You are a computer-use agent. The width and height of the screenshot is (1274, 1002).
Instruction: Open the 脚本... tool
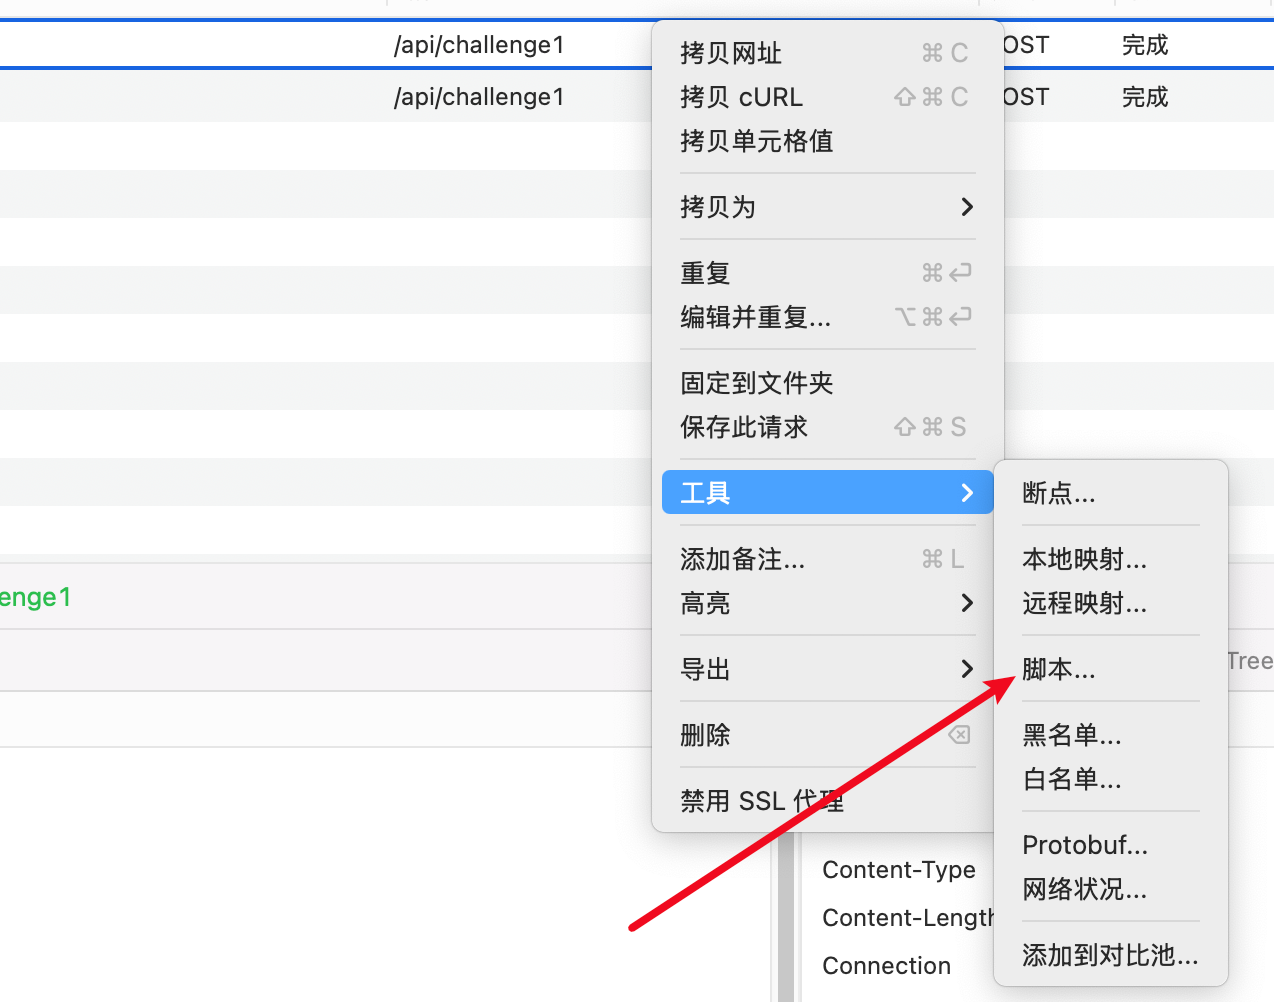1058,669
